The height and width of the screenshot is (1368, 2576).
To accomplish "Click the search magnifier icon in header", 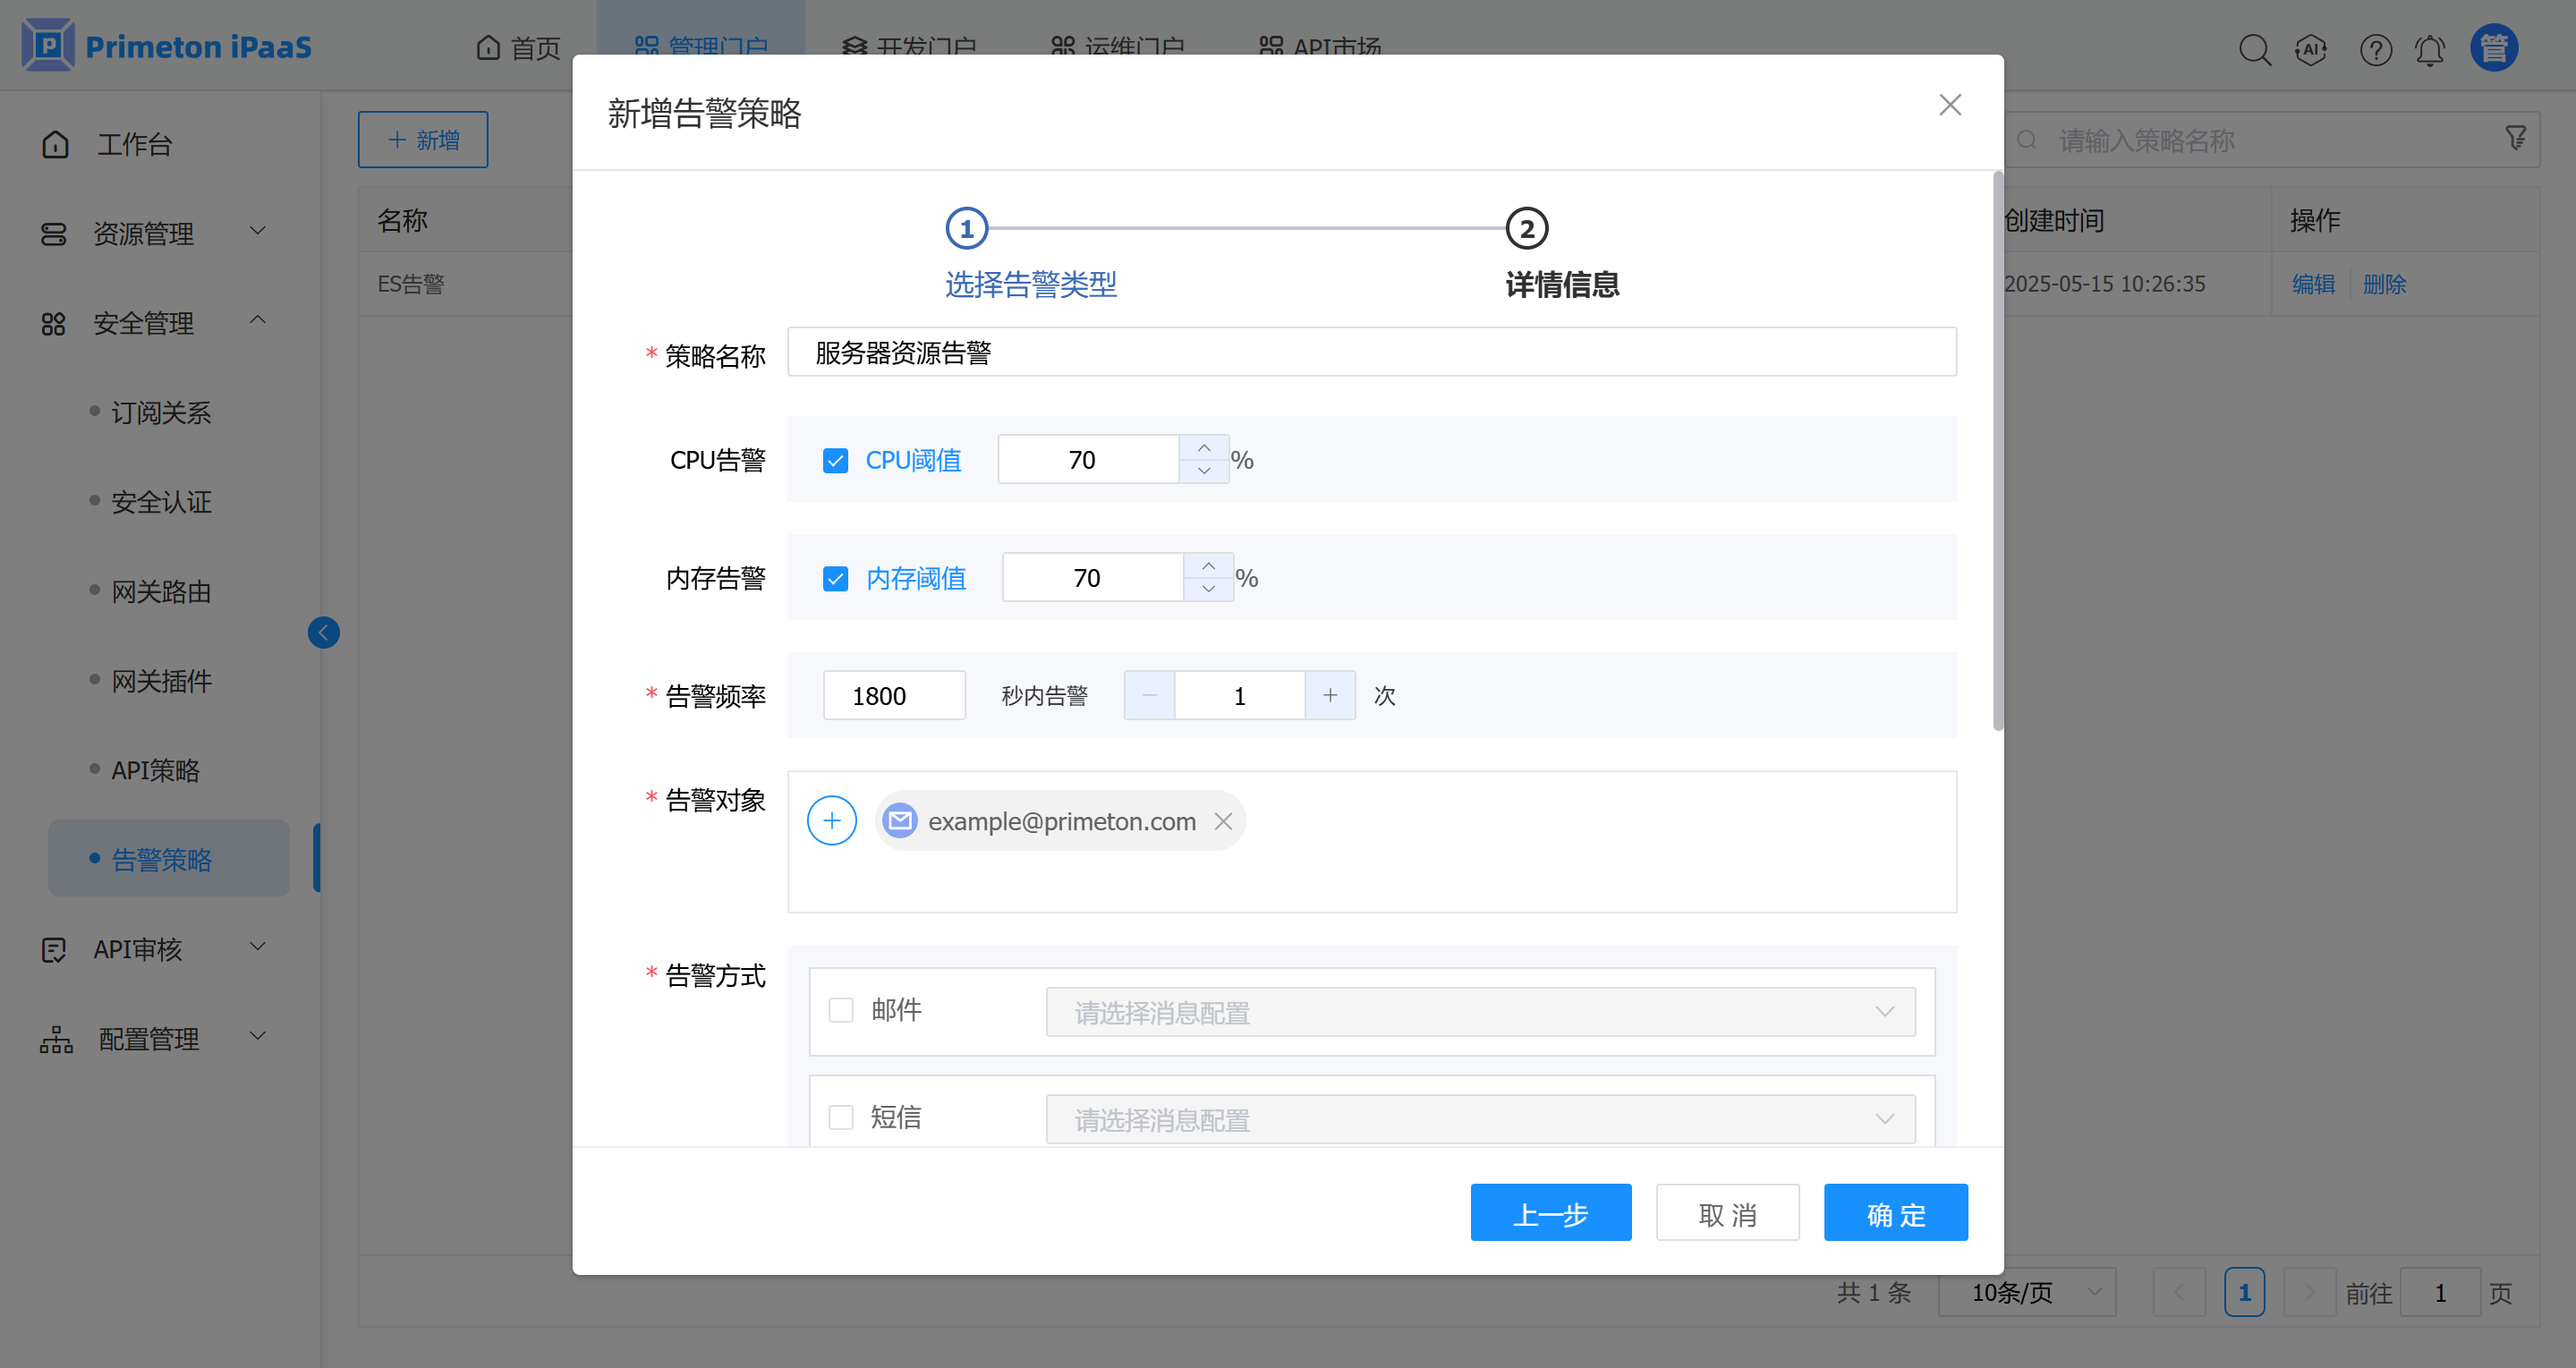I will pyautogui.click(x=2254, y=49).
